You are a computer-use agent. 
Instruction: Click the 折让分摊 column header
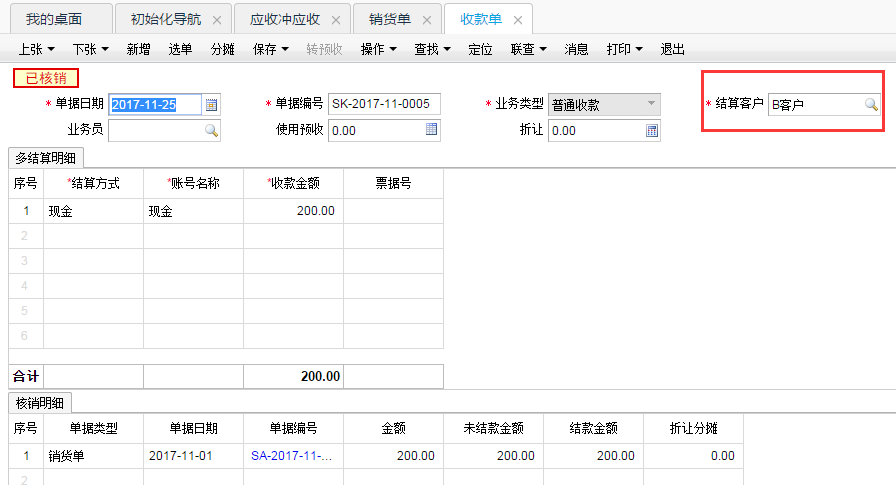tap(693, 428)
